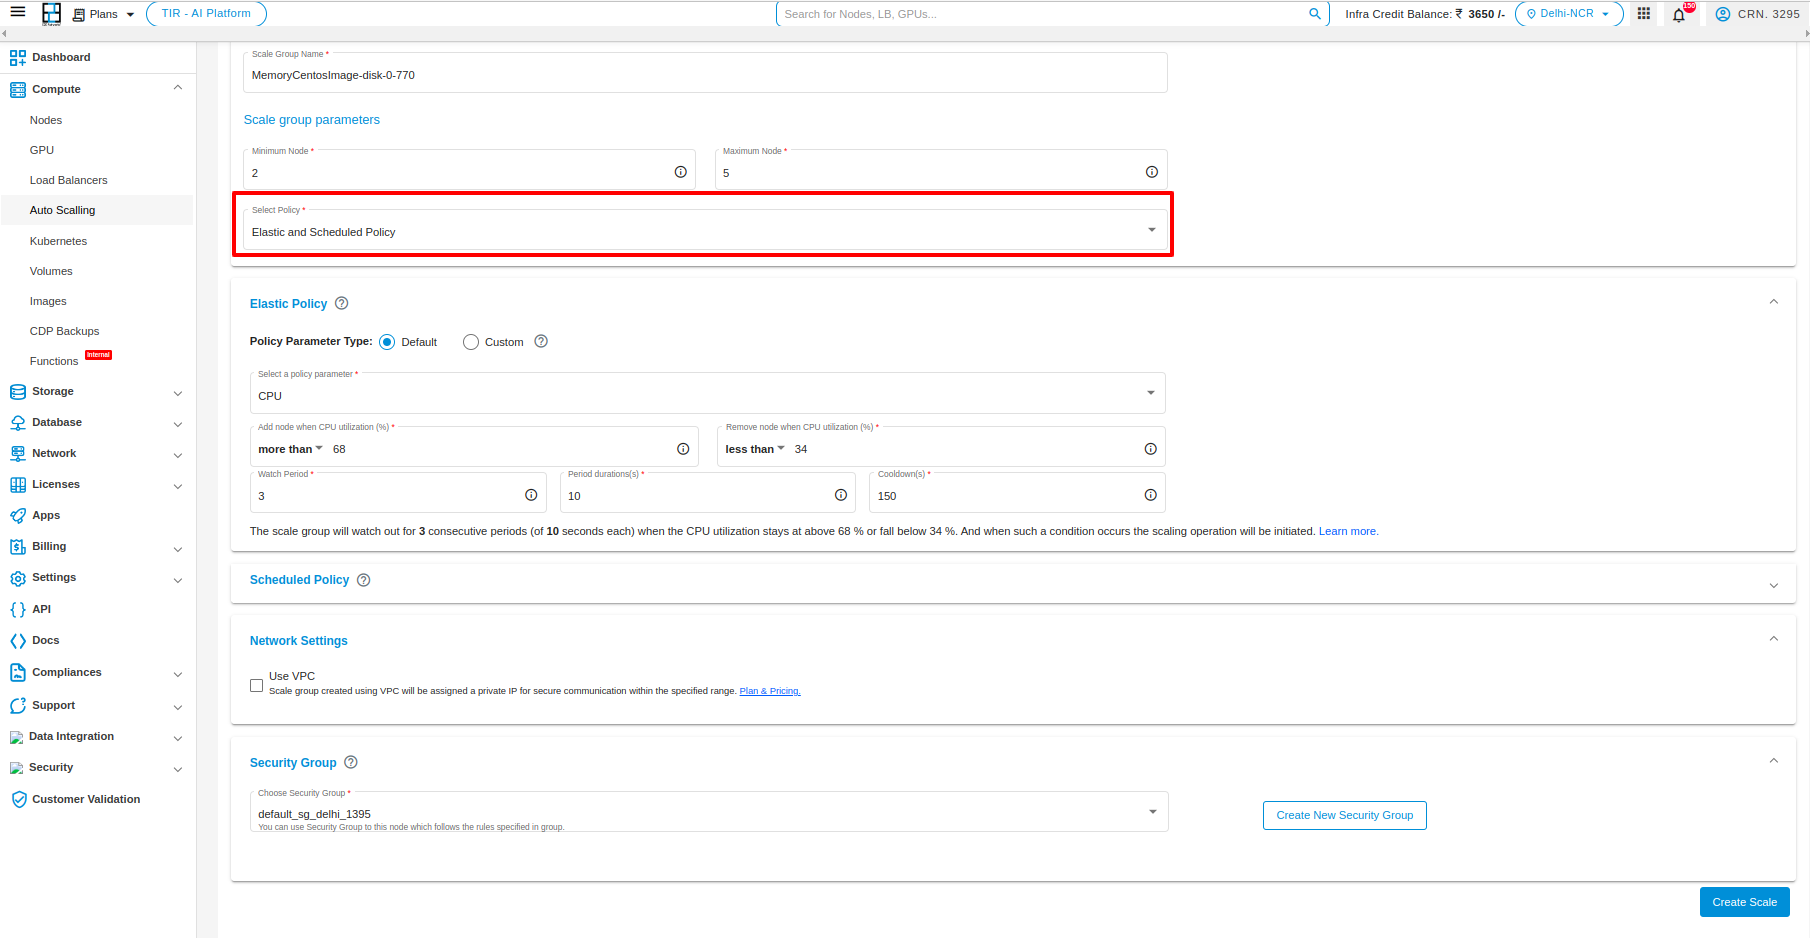Viewport: 1810px width, 938px height.
Task: Open the policy parameter CPU dropdown
Action: (x=707, y=393)
